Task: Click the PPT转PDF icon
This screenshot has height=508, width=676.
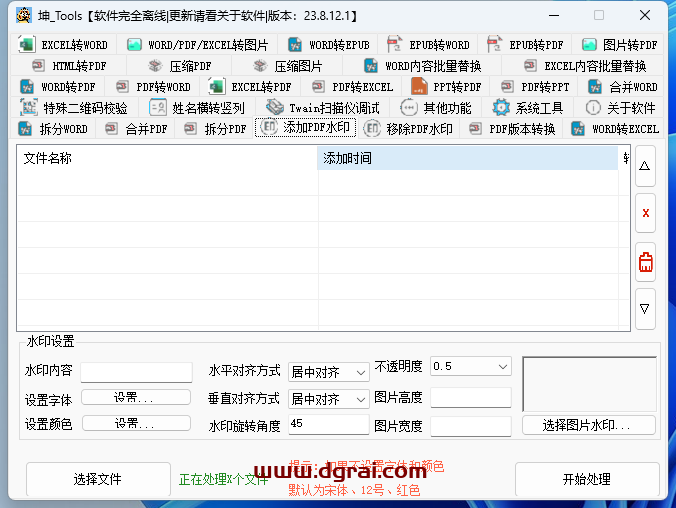Action: 419,86
